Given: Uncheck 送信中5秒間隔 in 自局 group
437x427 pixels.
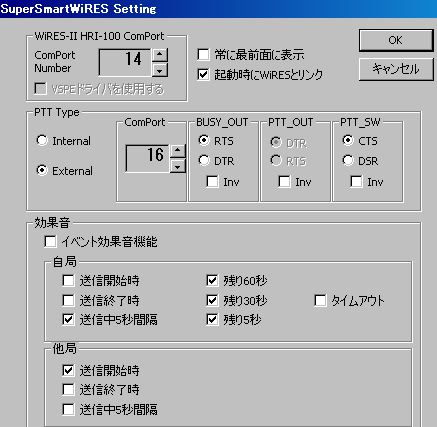Looking at the screenshot, I should 68,320.
